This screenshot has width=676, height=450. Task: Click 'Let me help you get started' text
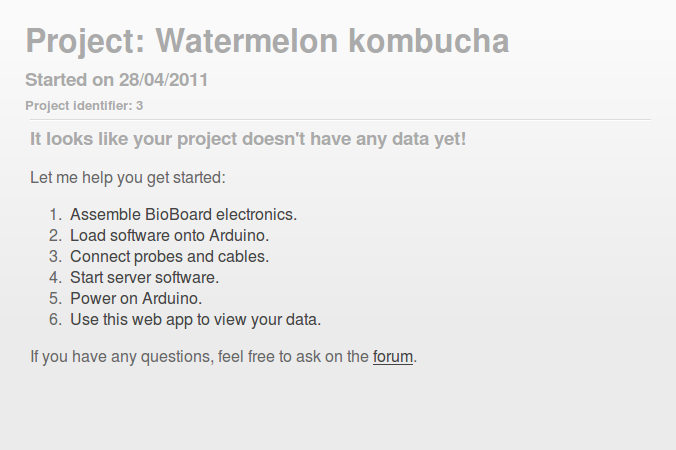pyautogui.click(x=128, y=178)
